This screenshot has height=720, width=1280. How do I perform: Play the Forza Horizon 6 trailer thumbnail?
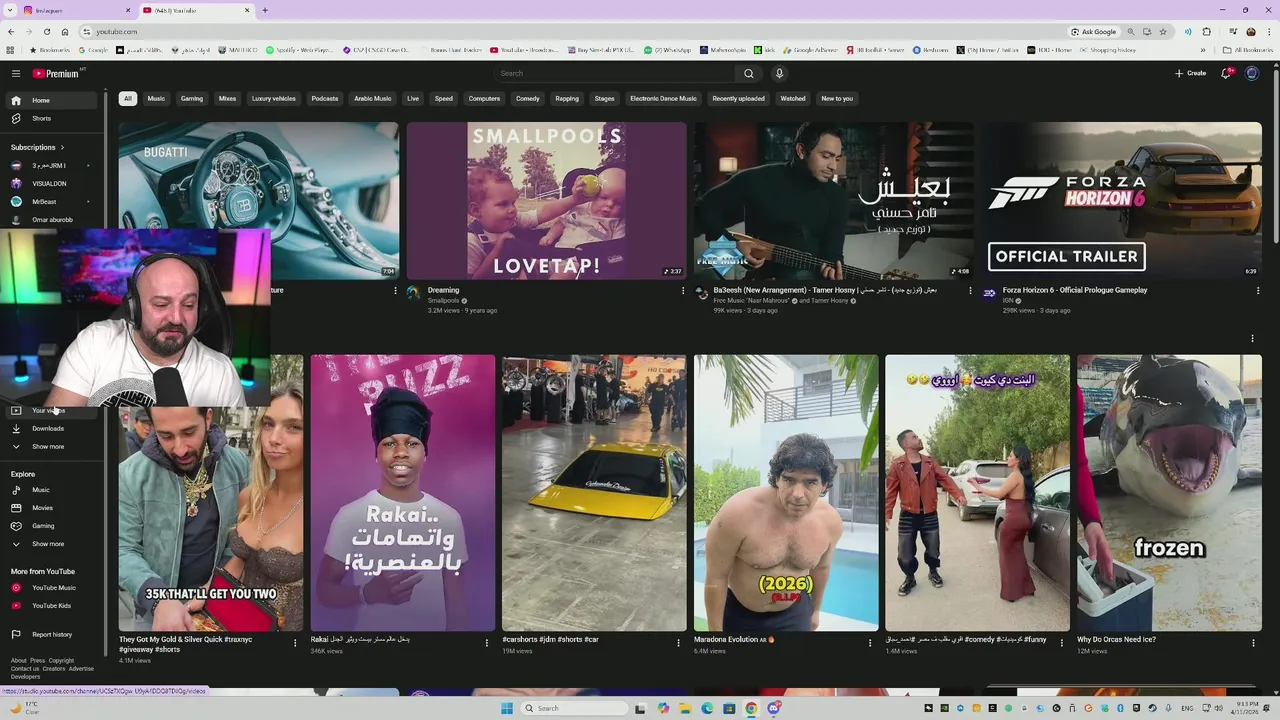1122,200
